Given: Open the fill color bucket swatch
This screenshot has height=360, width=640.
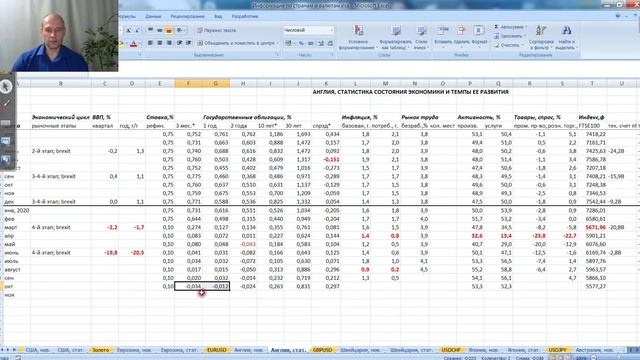Looking at the screenshot, I should 121,44.
